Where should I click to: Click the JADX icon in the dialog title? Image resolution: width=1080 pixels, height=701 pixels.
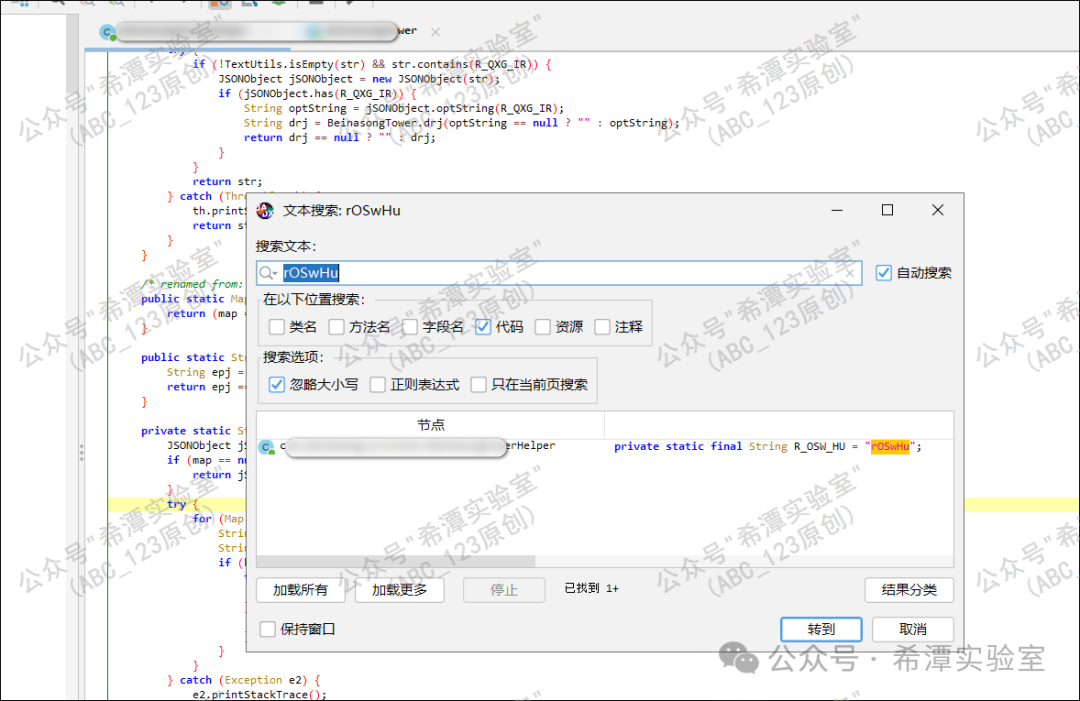[265, 211]
